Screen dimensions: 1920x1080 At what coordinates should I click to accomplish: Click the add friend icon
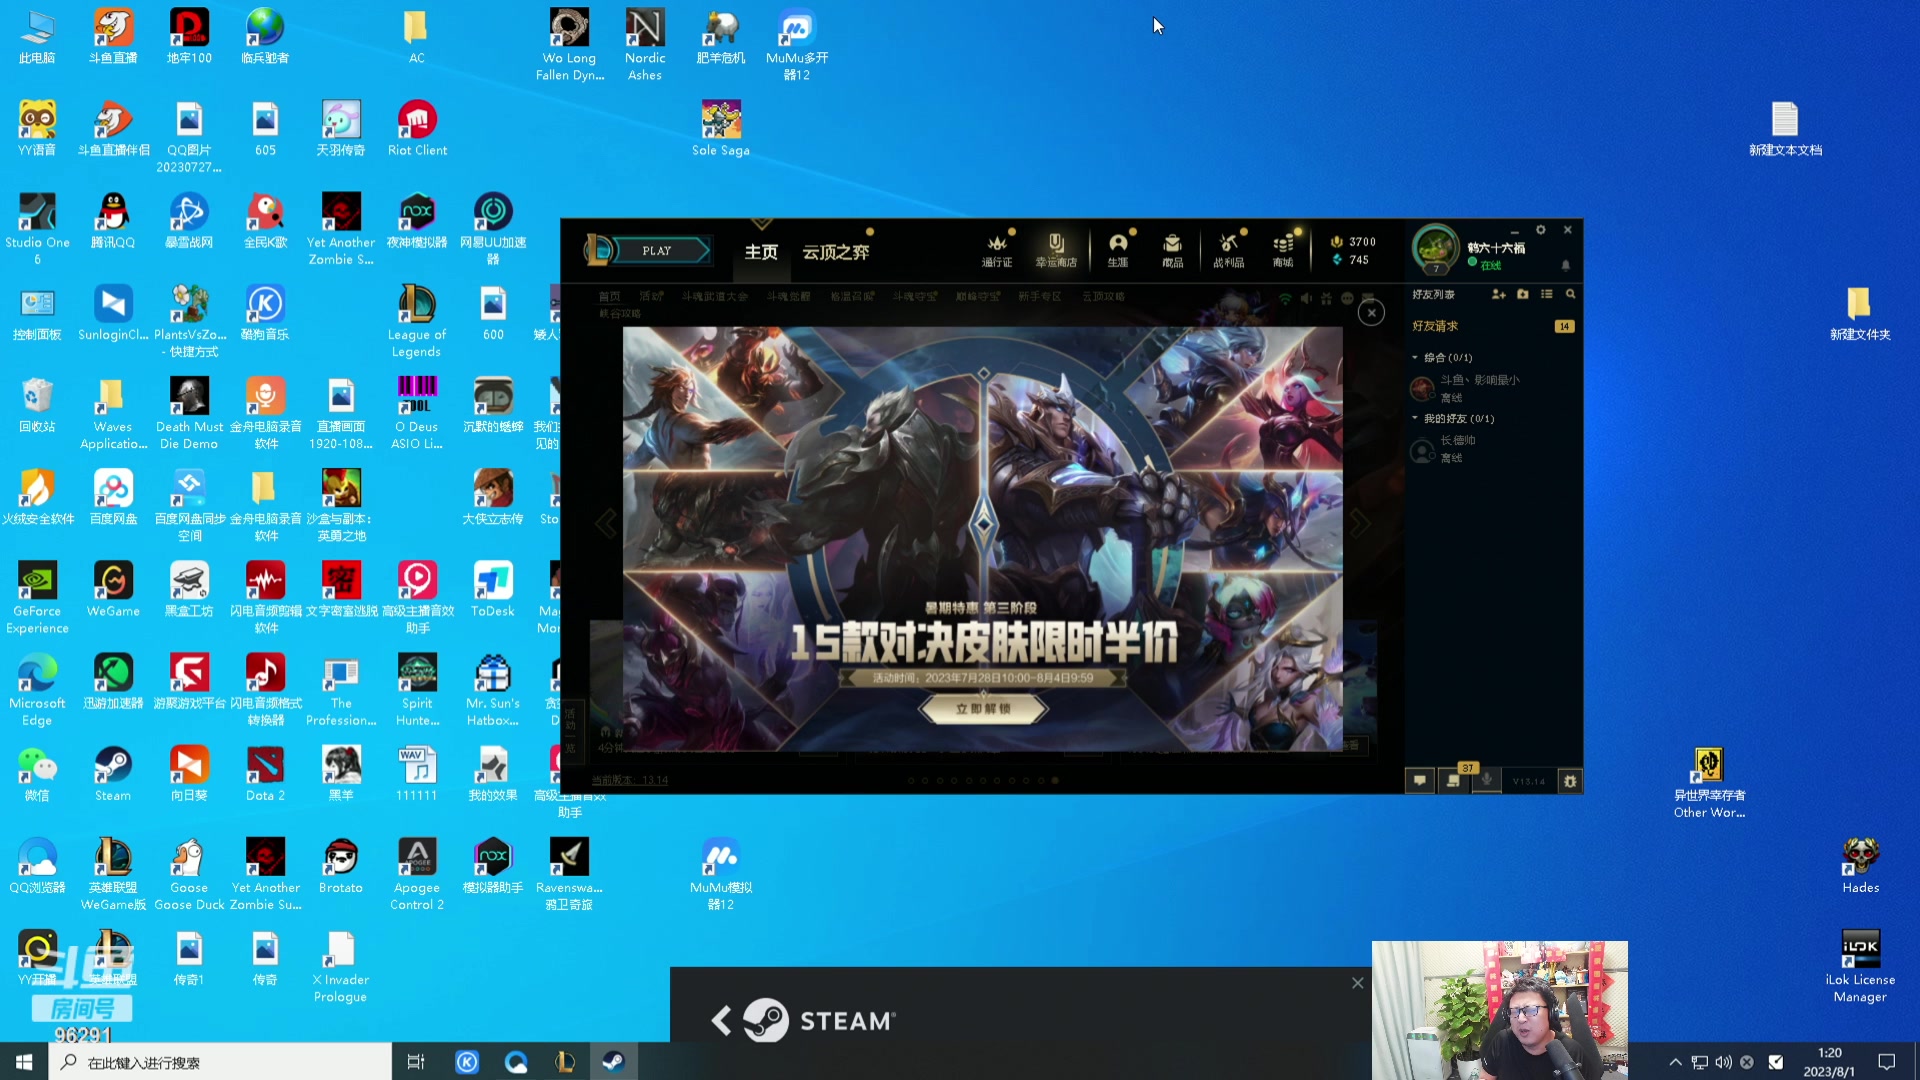[1498, 294]
